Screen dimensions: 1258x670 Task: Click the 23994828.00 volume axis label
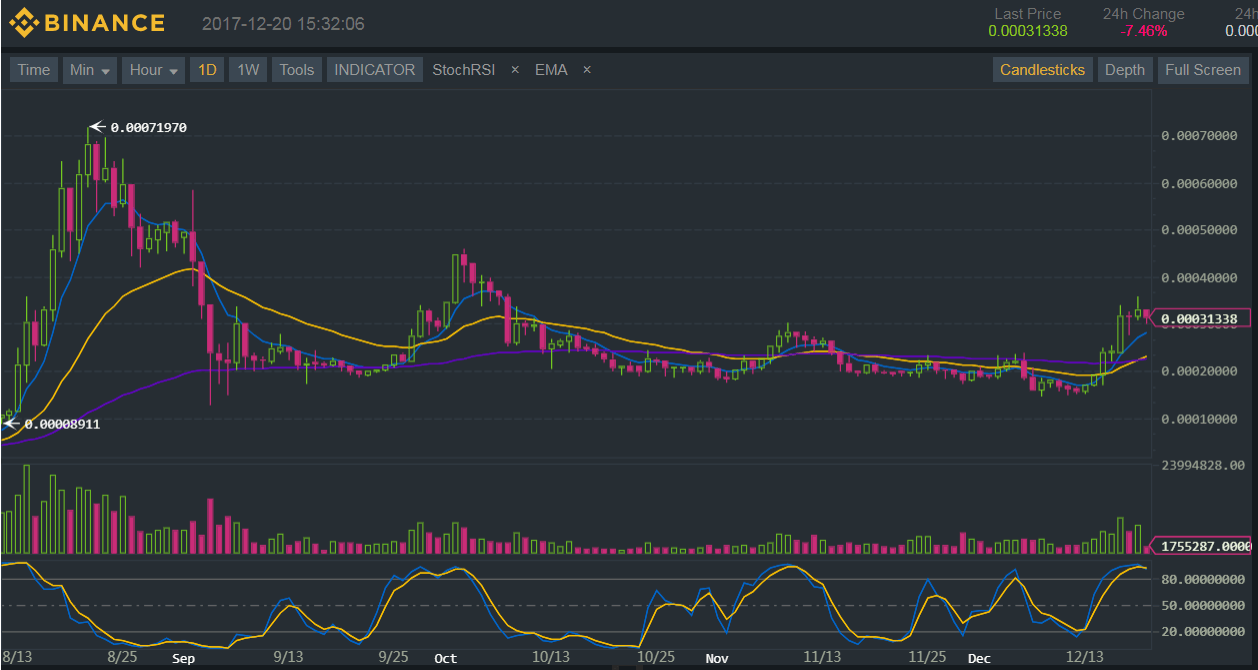click(1203, 465)
